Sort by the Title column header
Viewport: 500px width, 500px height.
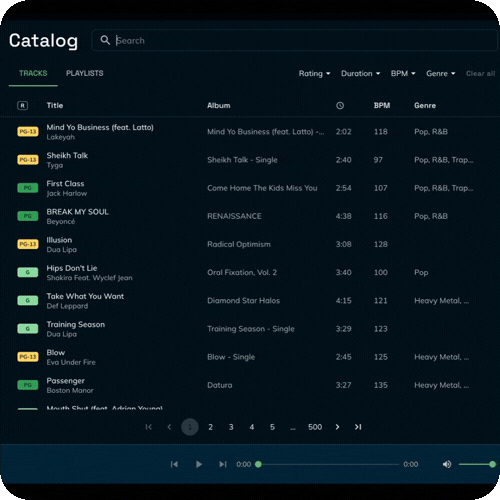click(55, 105)
